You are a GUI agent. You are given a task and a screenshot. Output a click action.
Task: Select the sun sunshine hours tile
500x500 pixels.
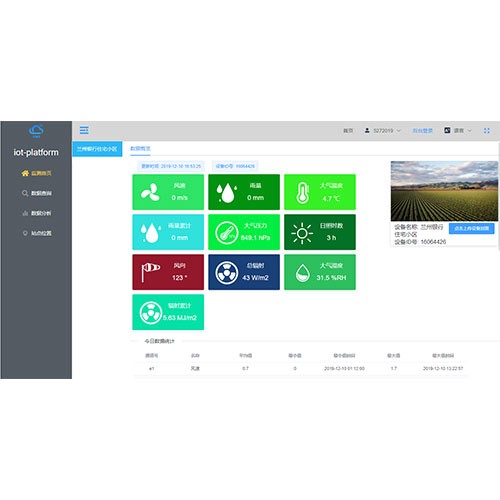pos(320,232)
